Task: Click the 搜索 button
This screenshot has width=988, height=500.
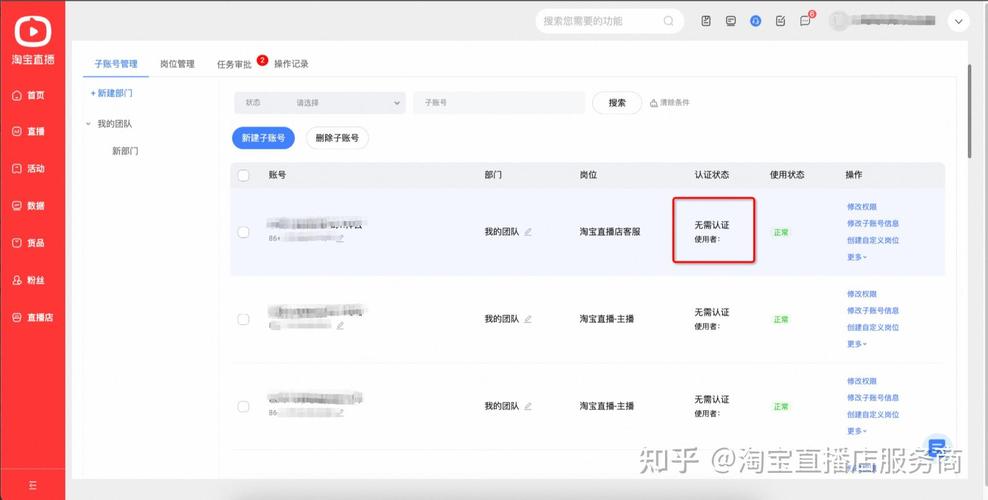Action: (x=617, y=103)
